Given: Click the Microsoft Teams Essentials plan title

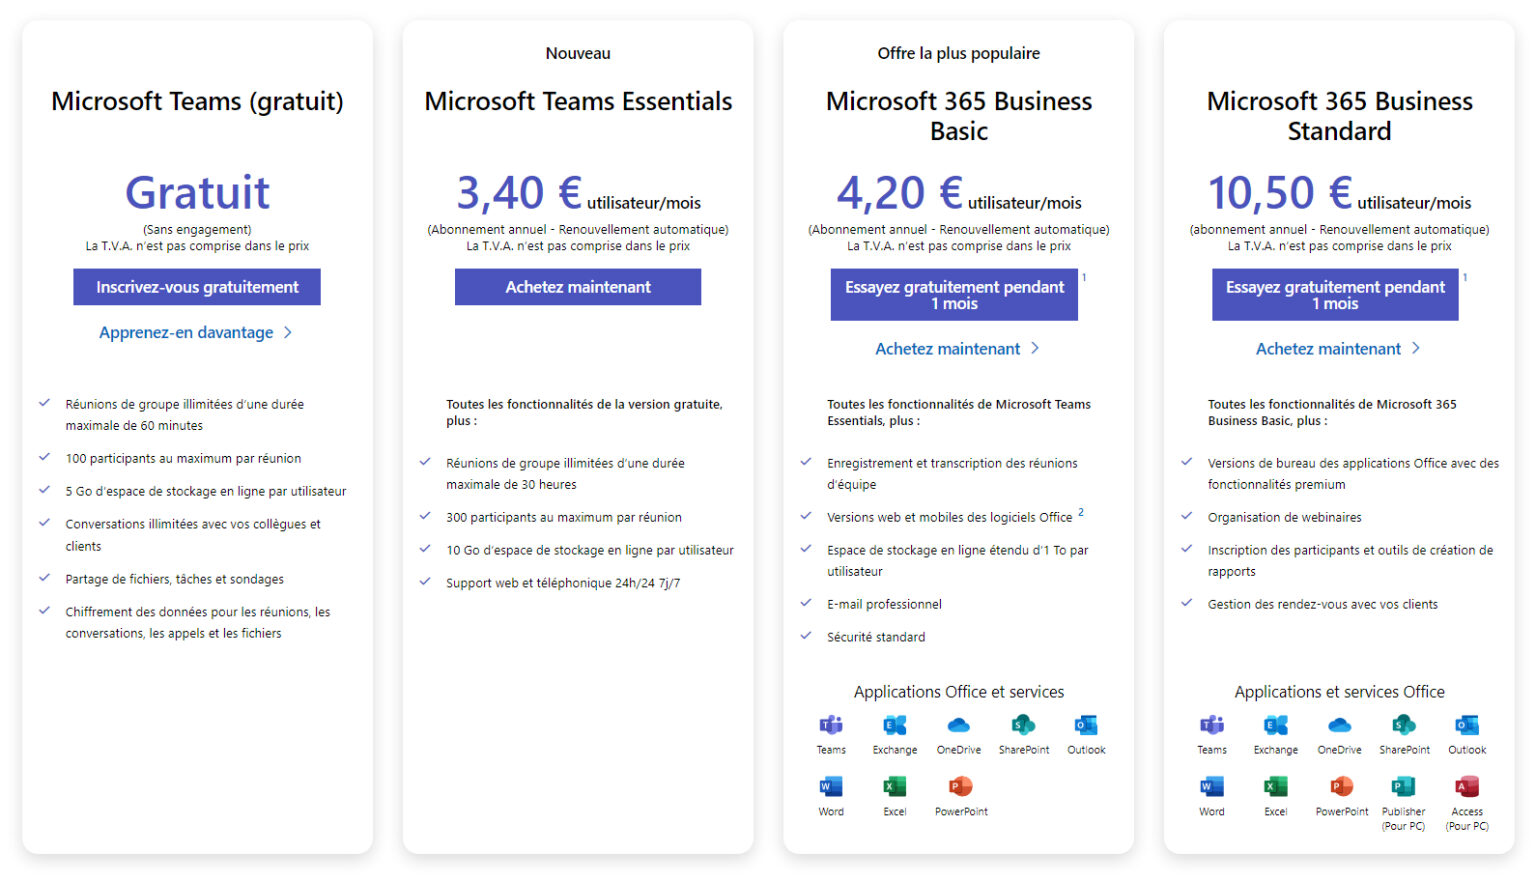Looking at the screenshot, I should 578,102.
